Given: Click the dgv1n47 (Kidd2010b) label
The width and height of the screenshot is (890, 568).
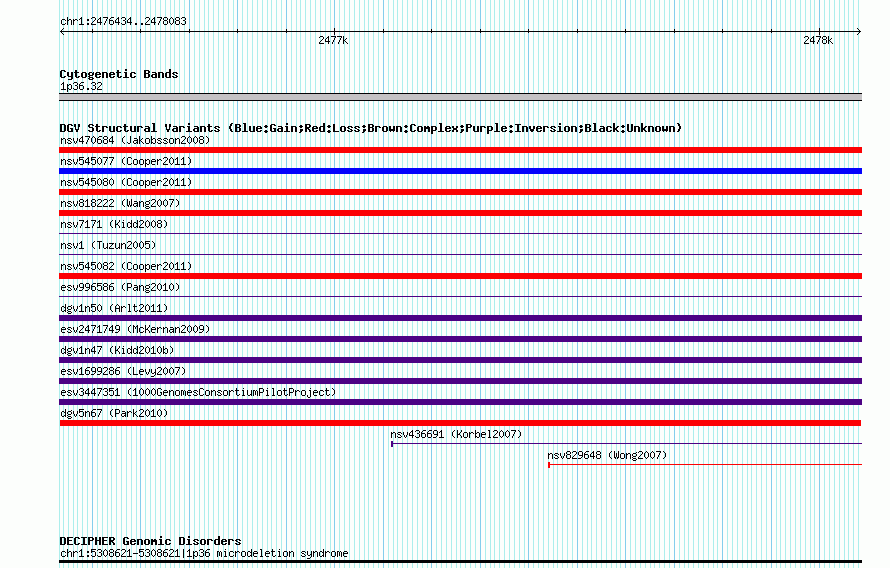Looking at the screenshot, I should [x=117, y=350].
